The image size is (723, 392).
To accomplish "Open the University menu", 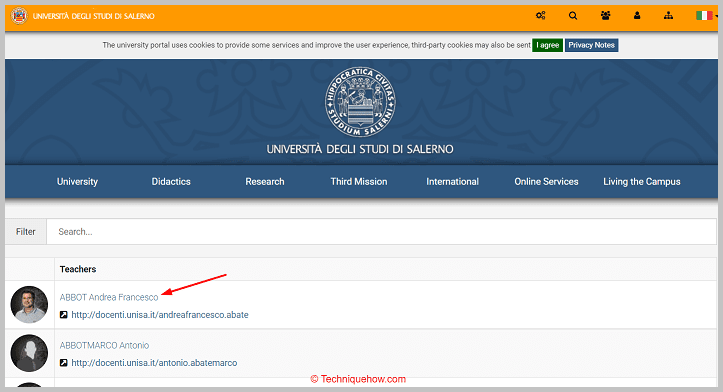I will point(77,182).
